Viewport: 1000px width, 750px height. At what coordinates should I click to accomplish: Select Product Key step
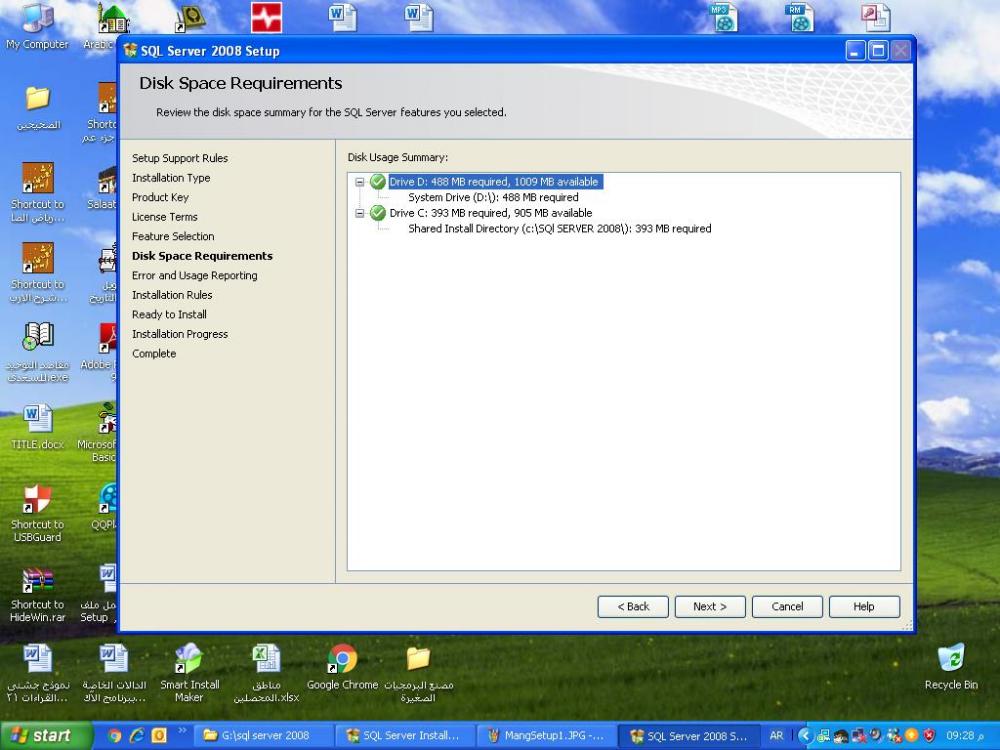click(160, 197)
